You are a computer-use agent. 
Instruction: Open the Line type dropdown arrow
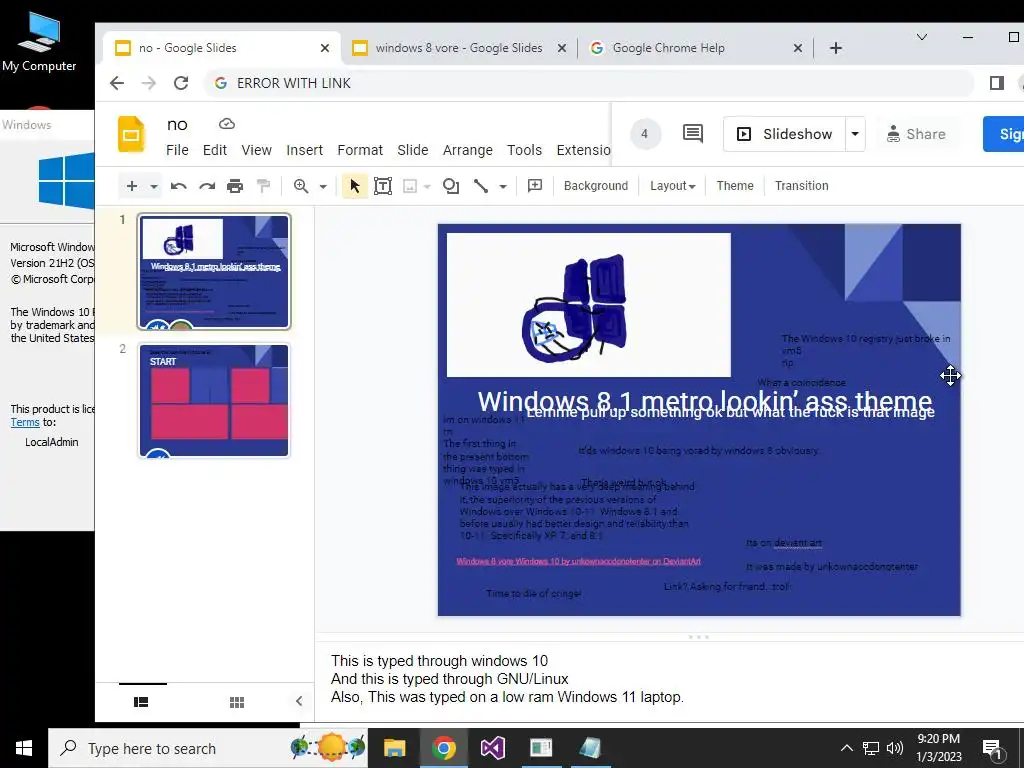tap(503, 186)
